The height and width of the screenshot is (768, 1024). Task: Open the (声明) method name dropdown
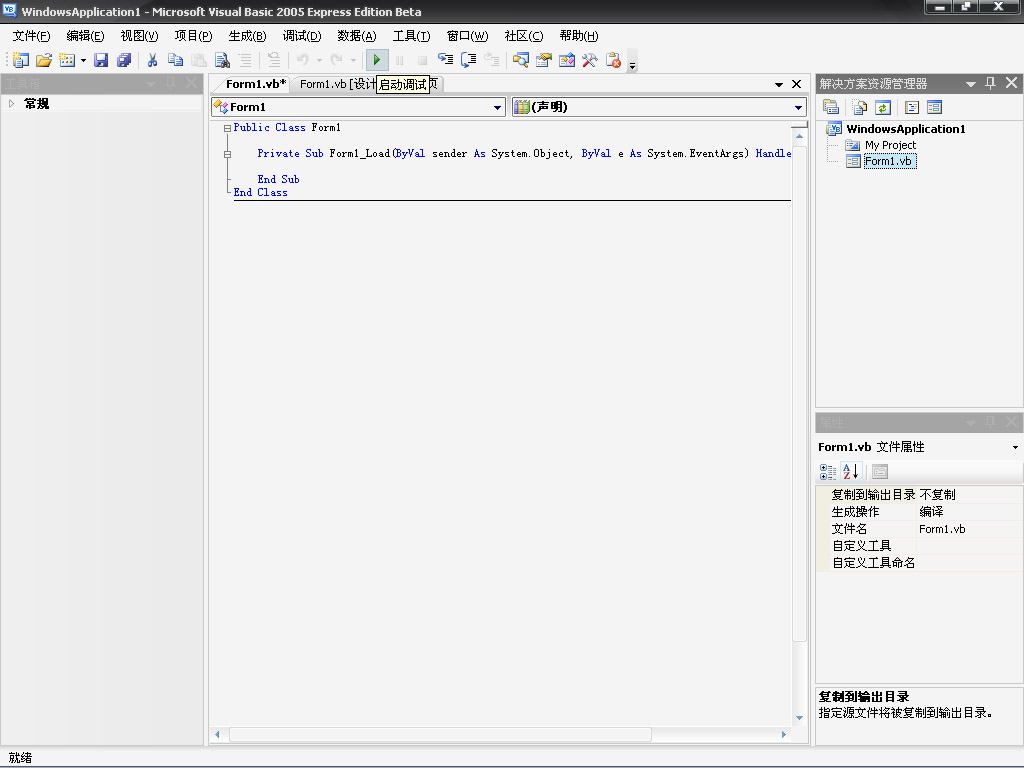point(799,107)
